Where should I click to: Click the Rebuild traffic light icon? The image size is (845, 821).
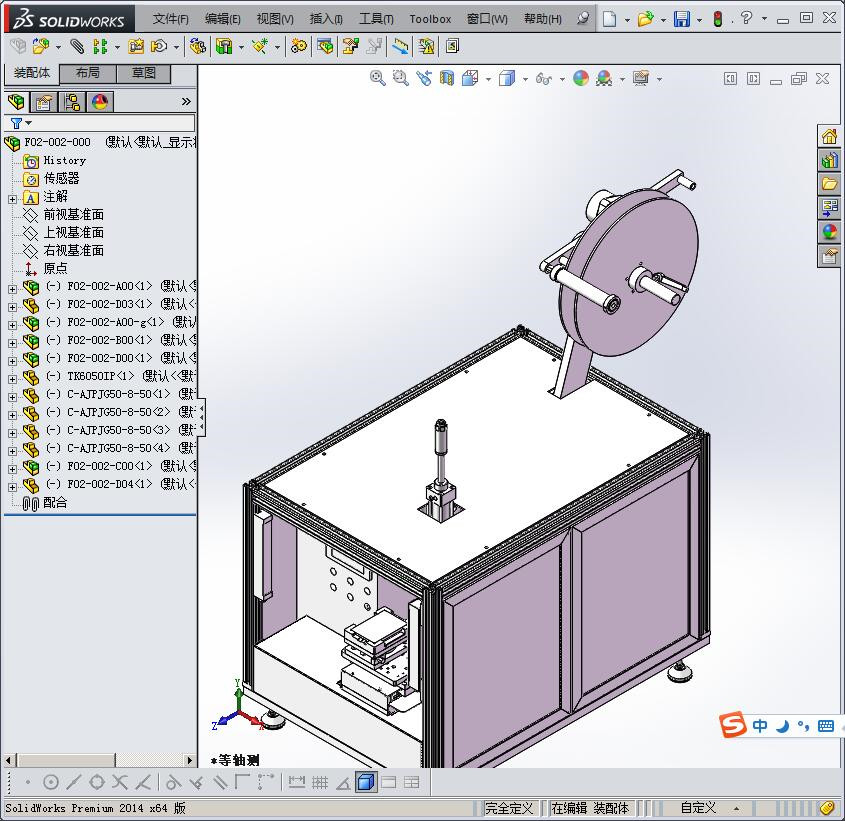click(x=718, y=19)
